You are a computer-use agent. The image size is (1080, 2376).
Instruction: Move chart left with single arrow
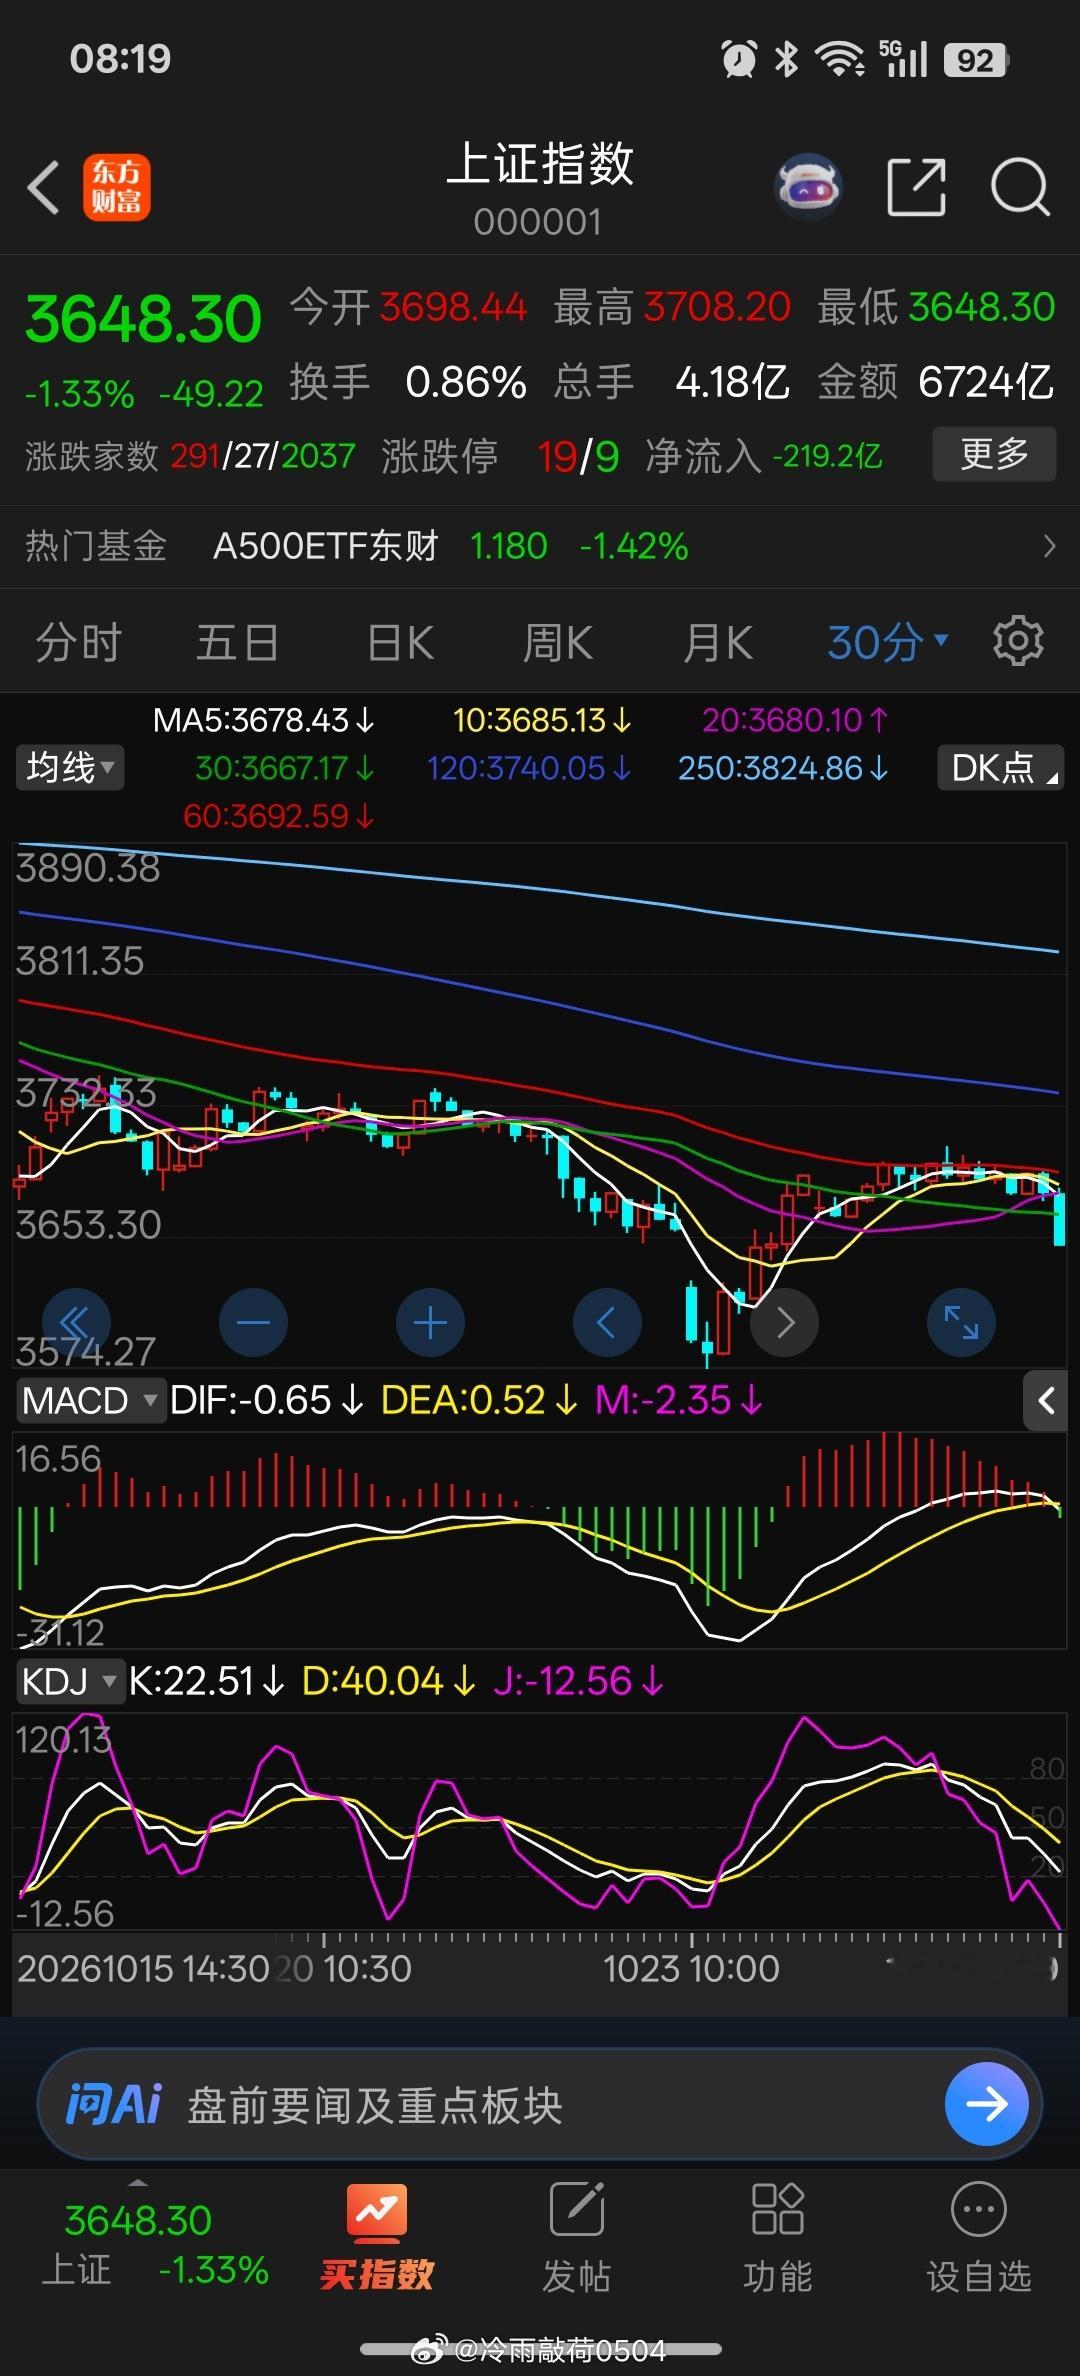point(607,1323)
